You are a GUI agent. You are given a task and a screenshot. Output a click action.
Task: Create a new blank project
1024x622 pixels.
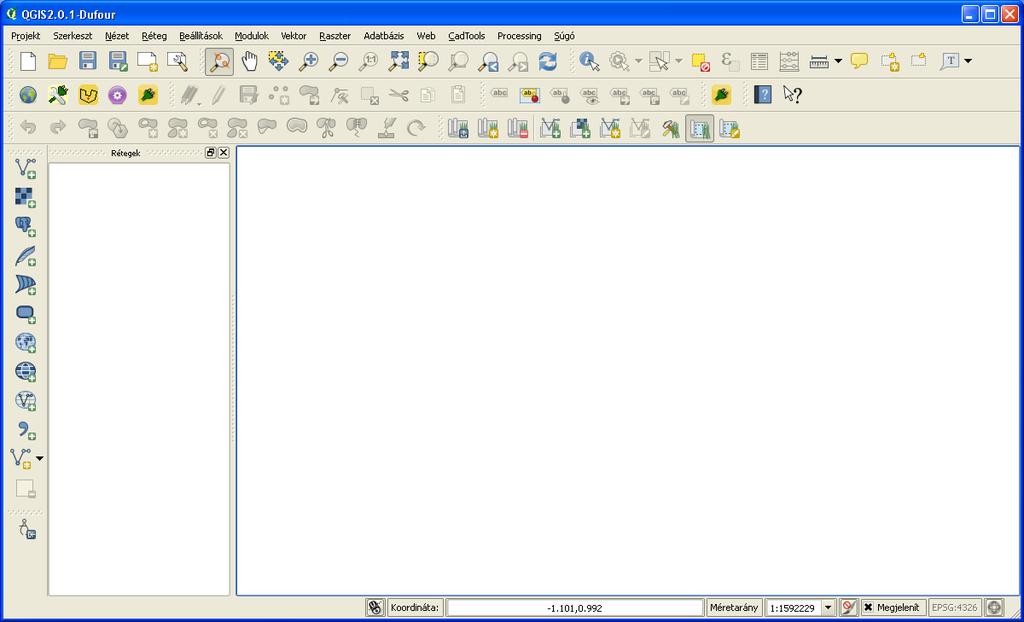coord(28,61)
